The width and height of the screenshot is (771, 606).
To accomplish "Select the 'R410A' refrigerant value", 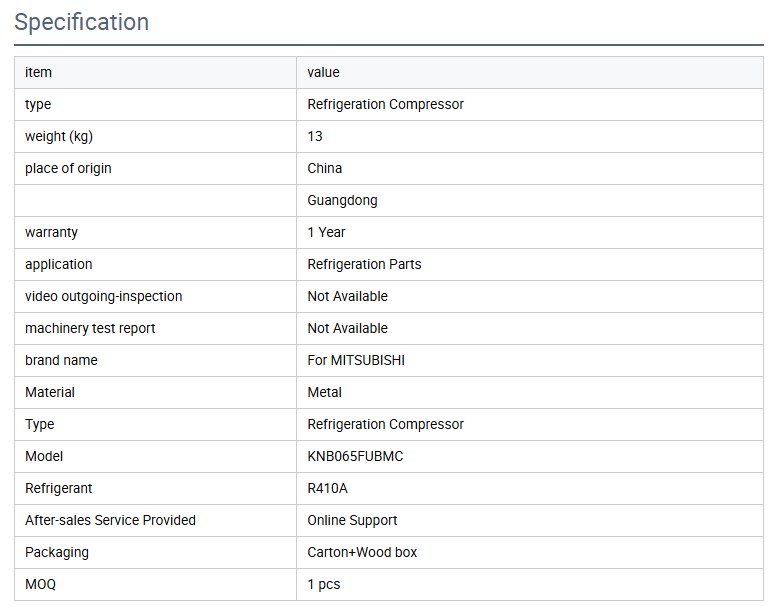I will [327, 488].
